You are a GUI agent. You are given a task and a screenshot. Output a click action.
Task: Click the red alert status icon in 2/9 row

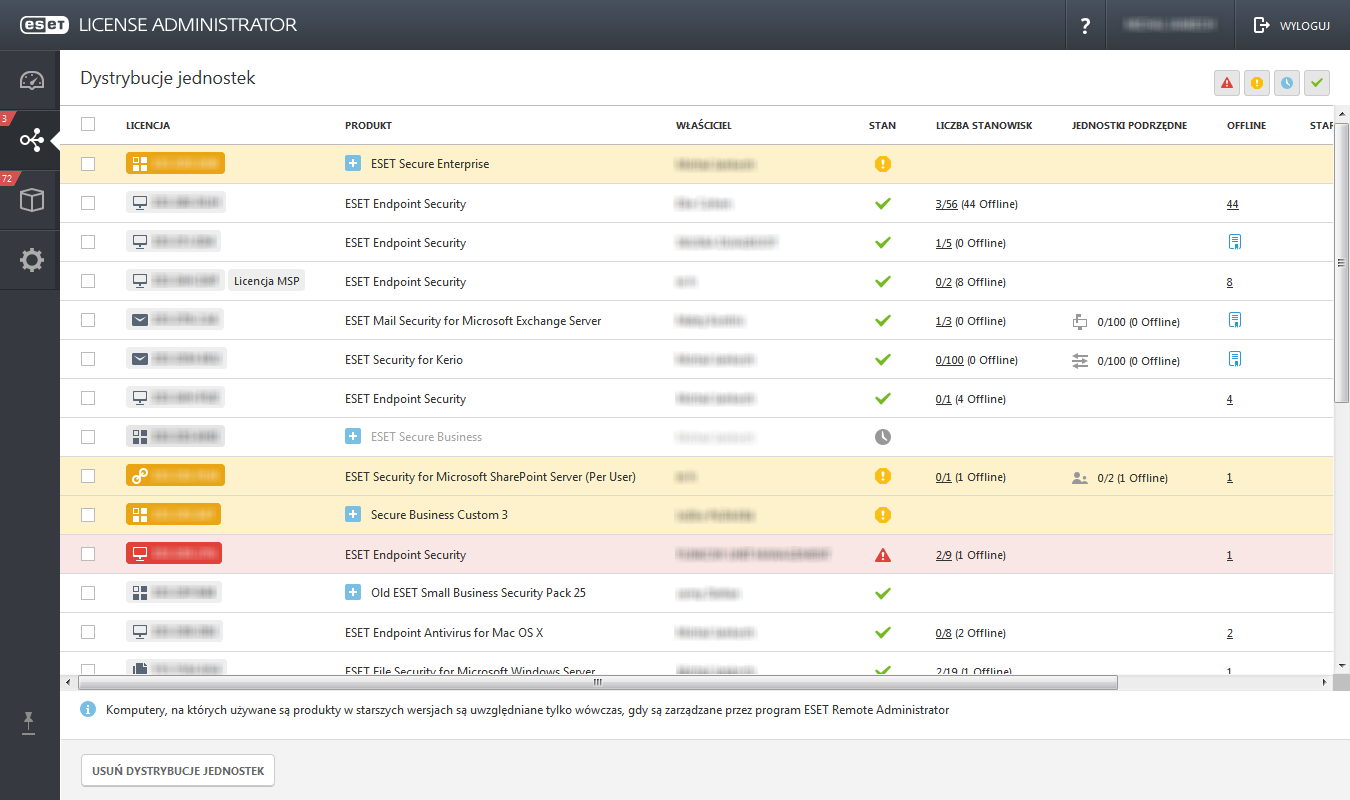(x=882, y=555)
